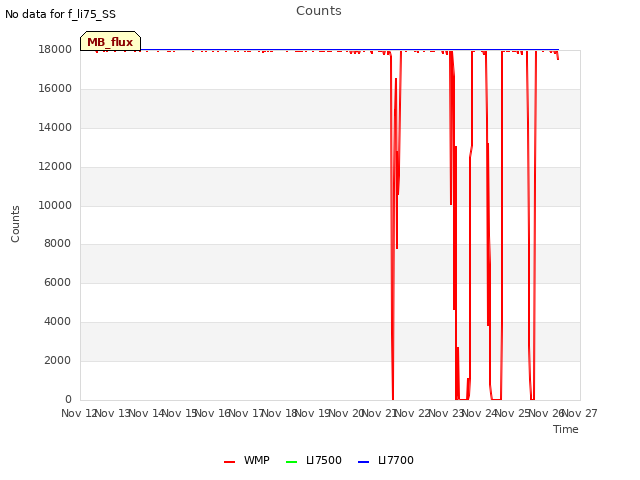Click the 16000 y-axis tick label
Viewport: 640px width, 480px height.
pyautogui.click(x=55, y=89)
